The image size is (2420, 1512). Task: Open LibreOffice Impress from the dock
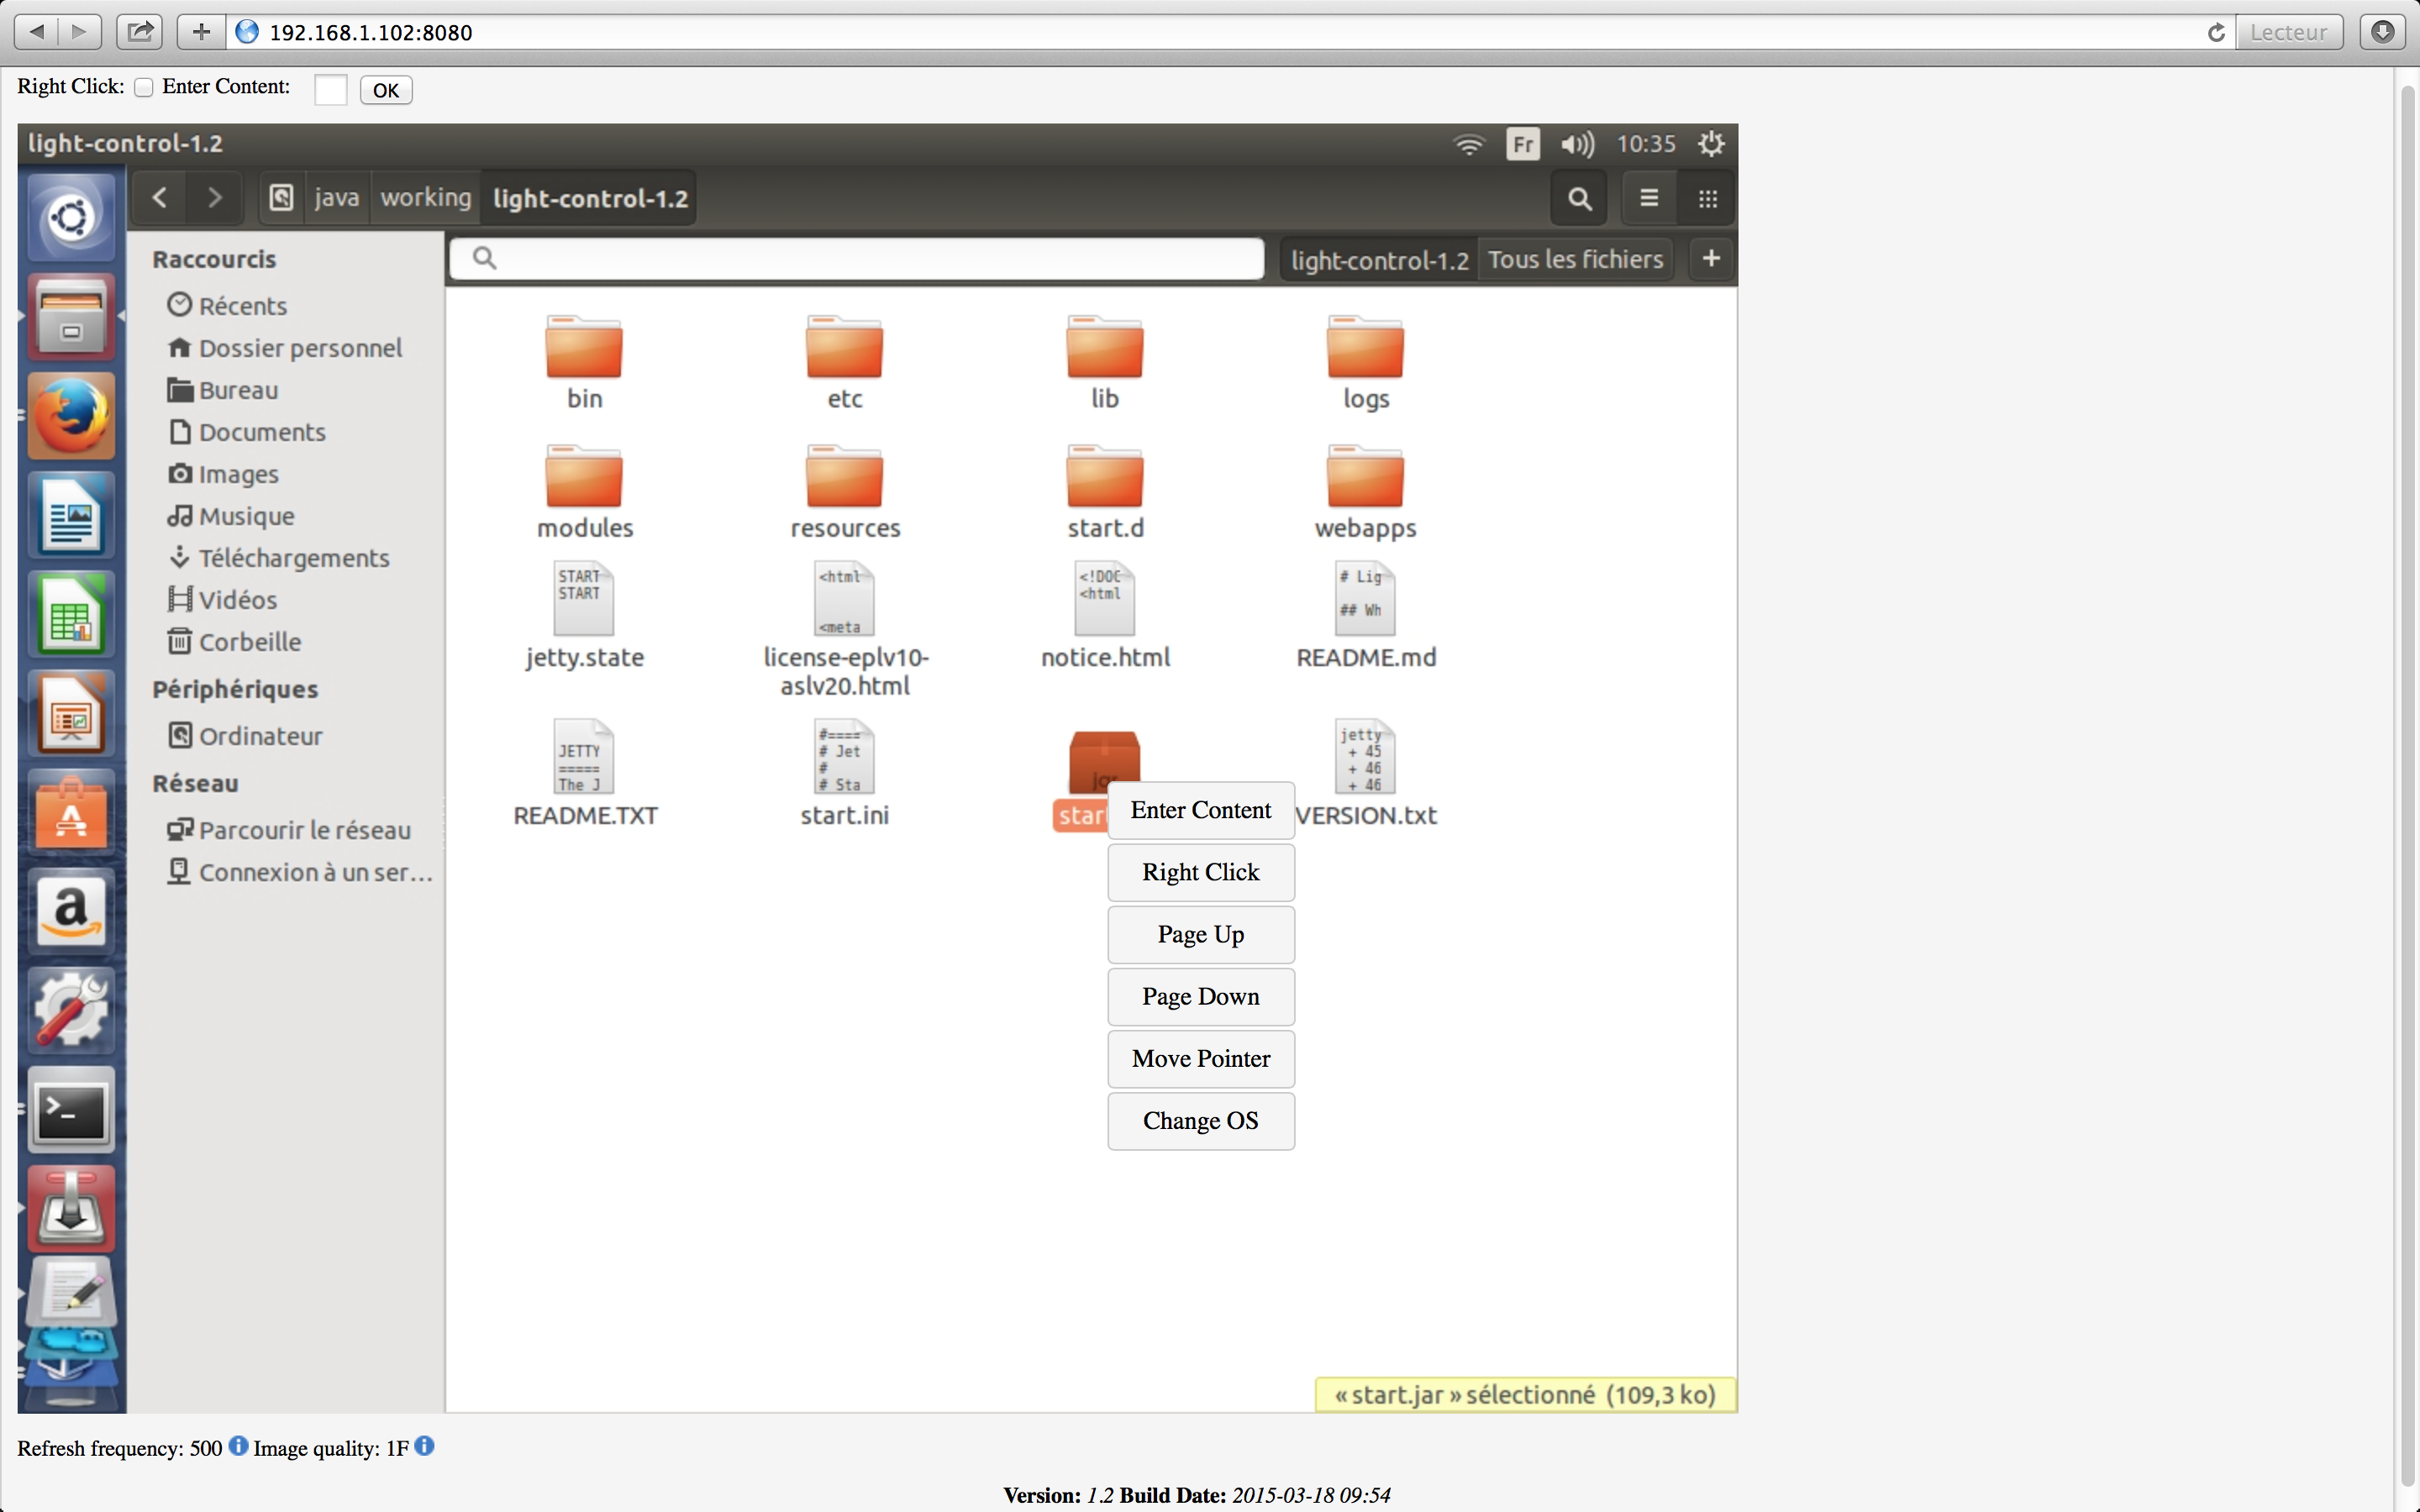pyautogui.click(x=70, y=713)
